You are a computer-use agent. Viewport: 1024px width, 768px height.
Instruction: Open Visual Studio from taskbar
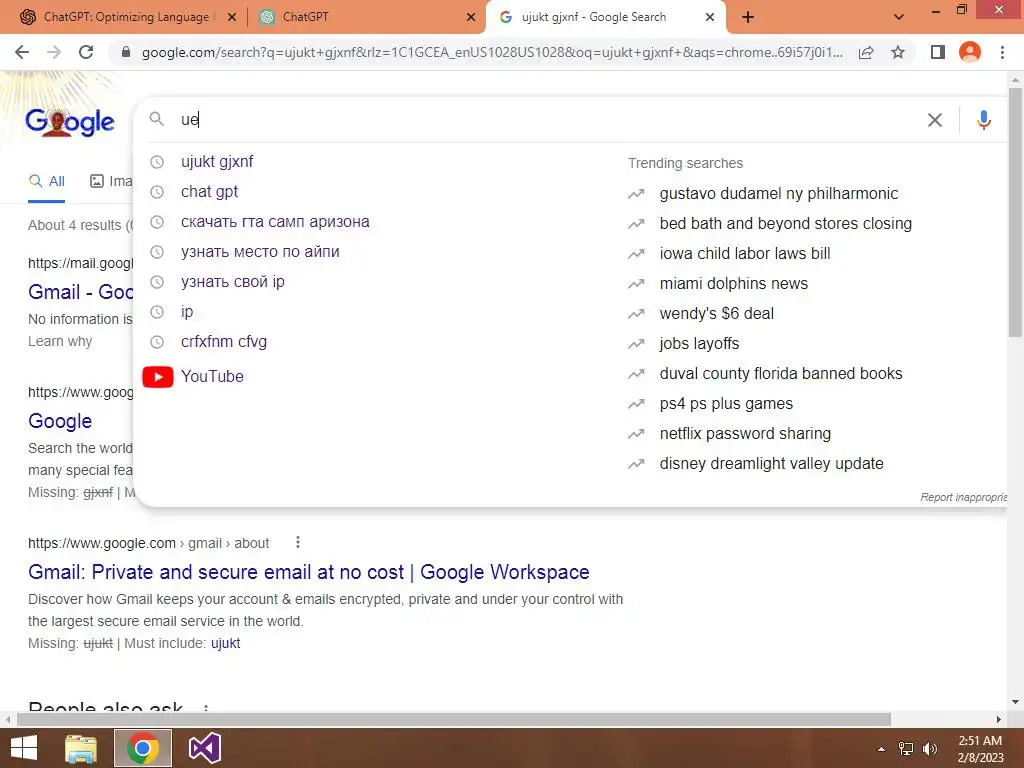click(x=204, y=748)
